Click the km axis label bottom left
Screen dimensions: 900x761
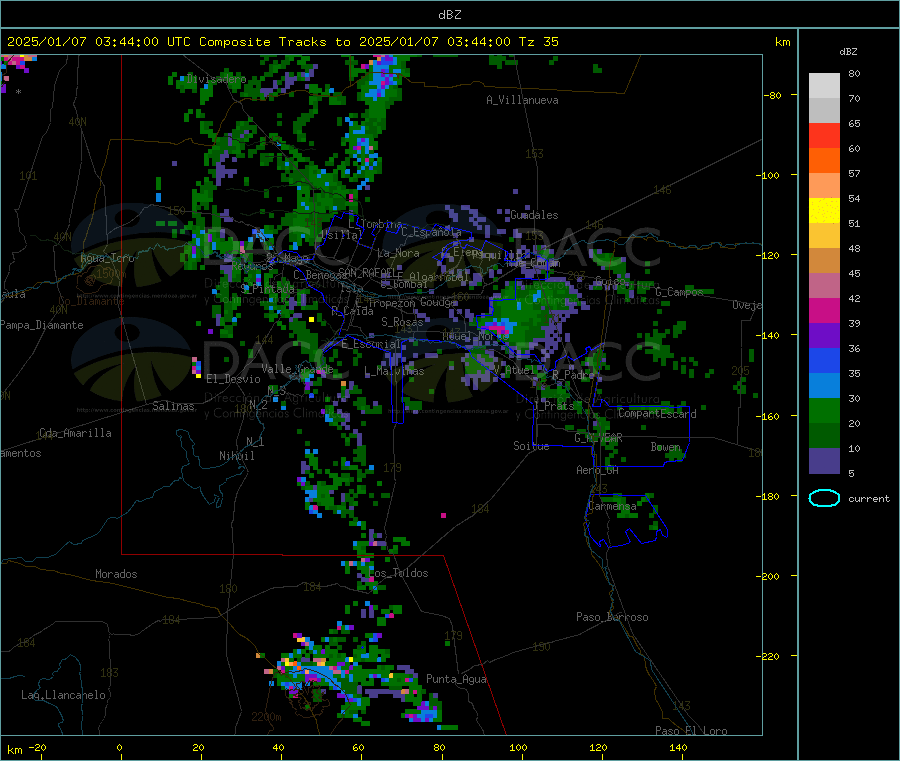pos(15,750)
